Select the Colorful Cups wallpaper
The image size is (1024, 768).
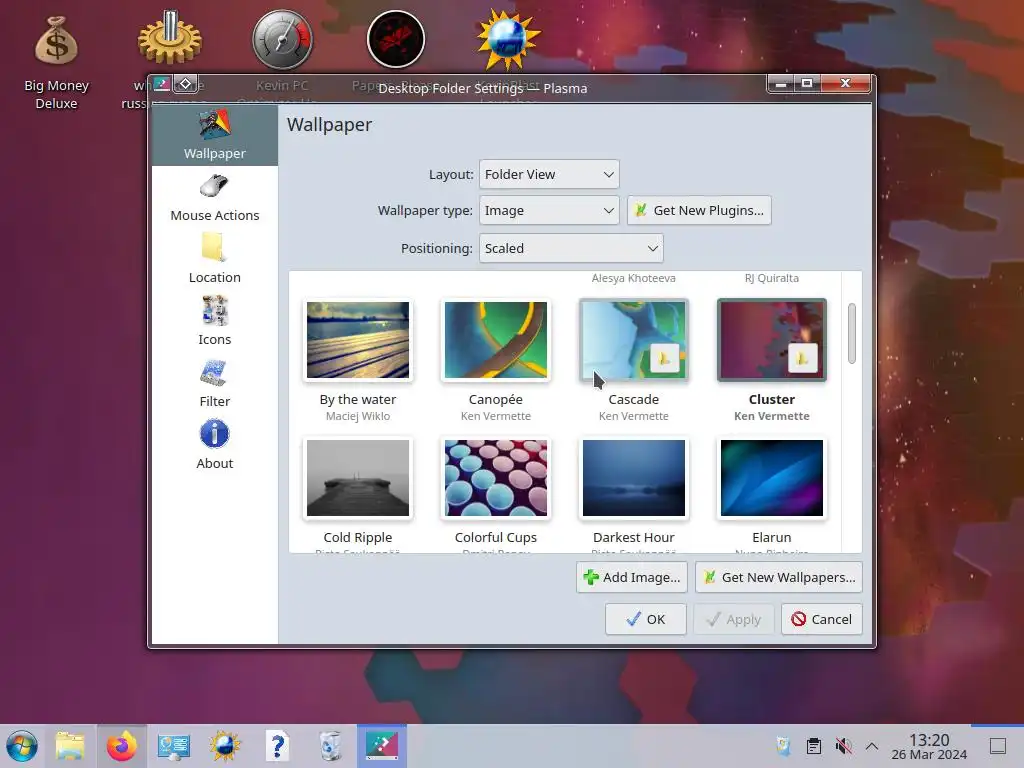tap(496, 477)
